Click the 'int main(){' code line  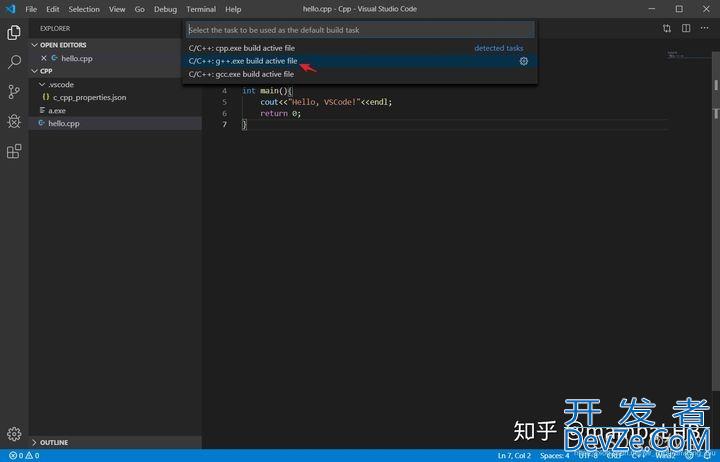coord(267,91)
